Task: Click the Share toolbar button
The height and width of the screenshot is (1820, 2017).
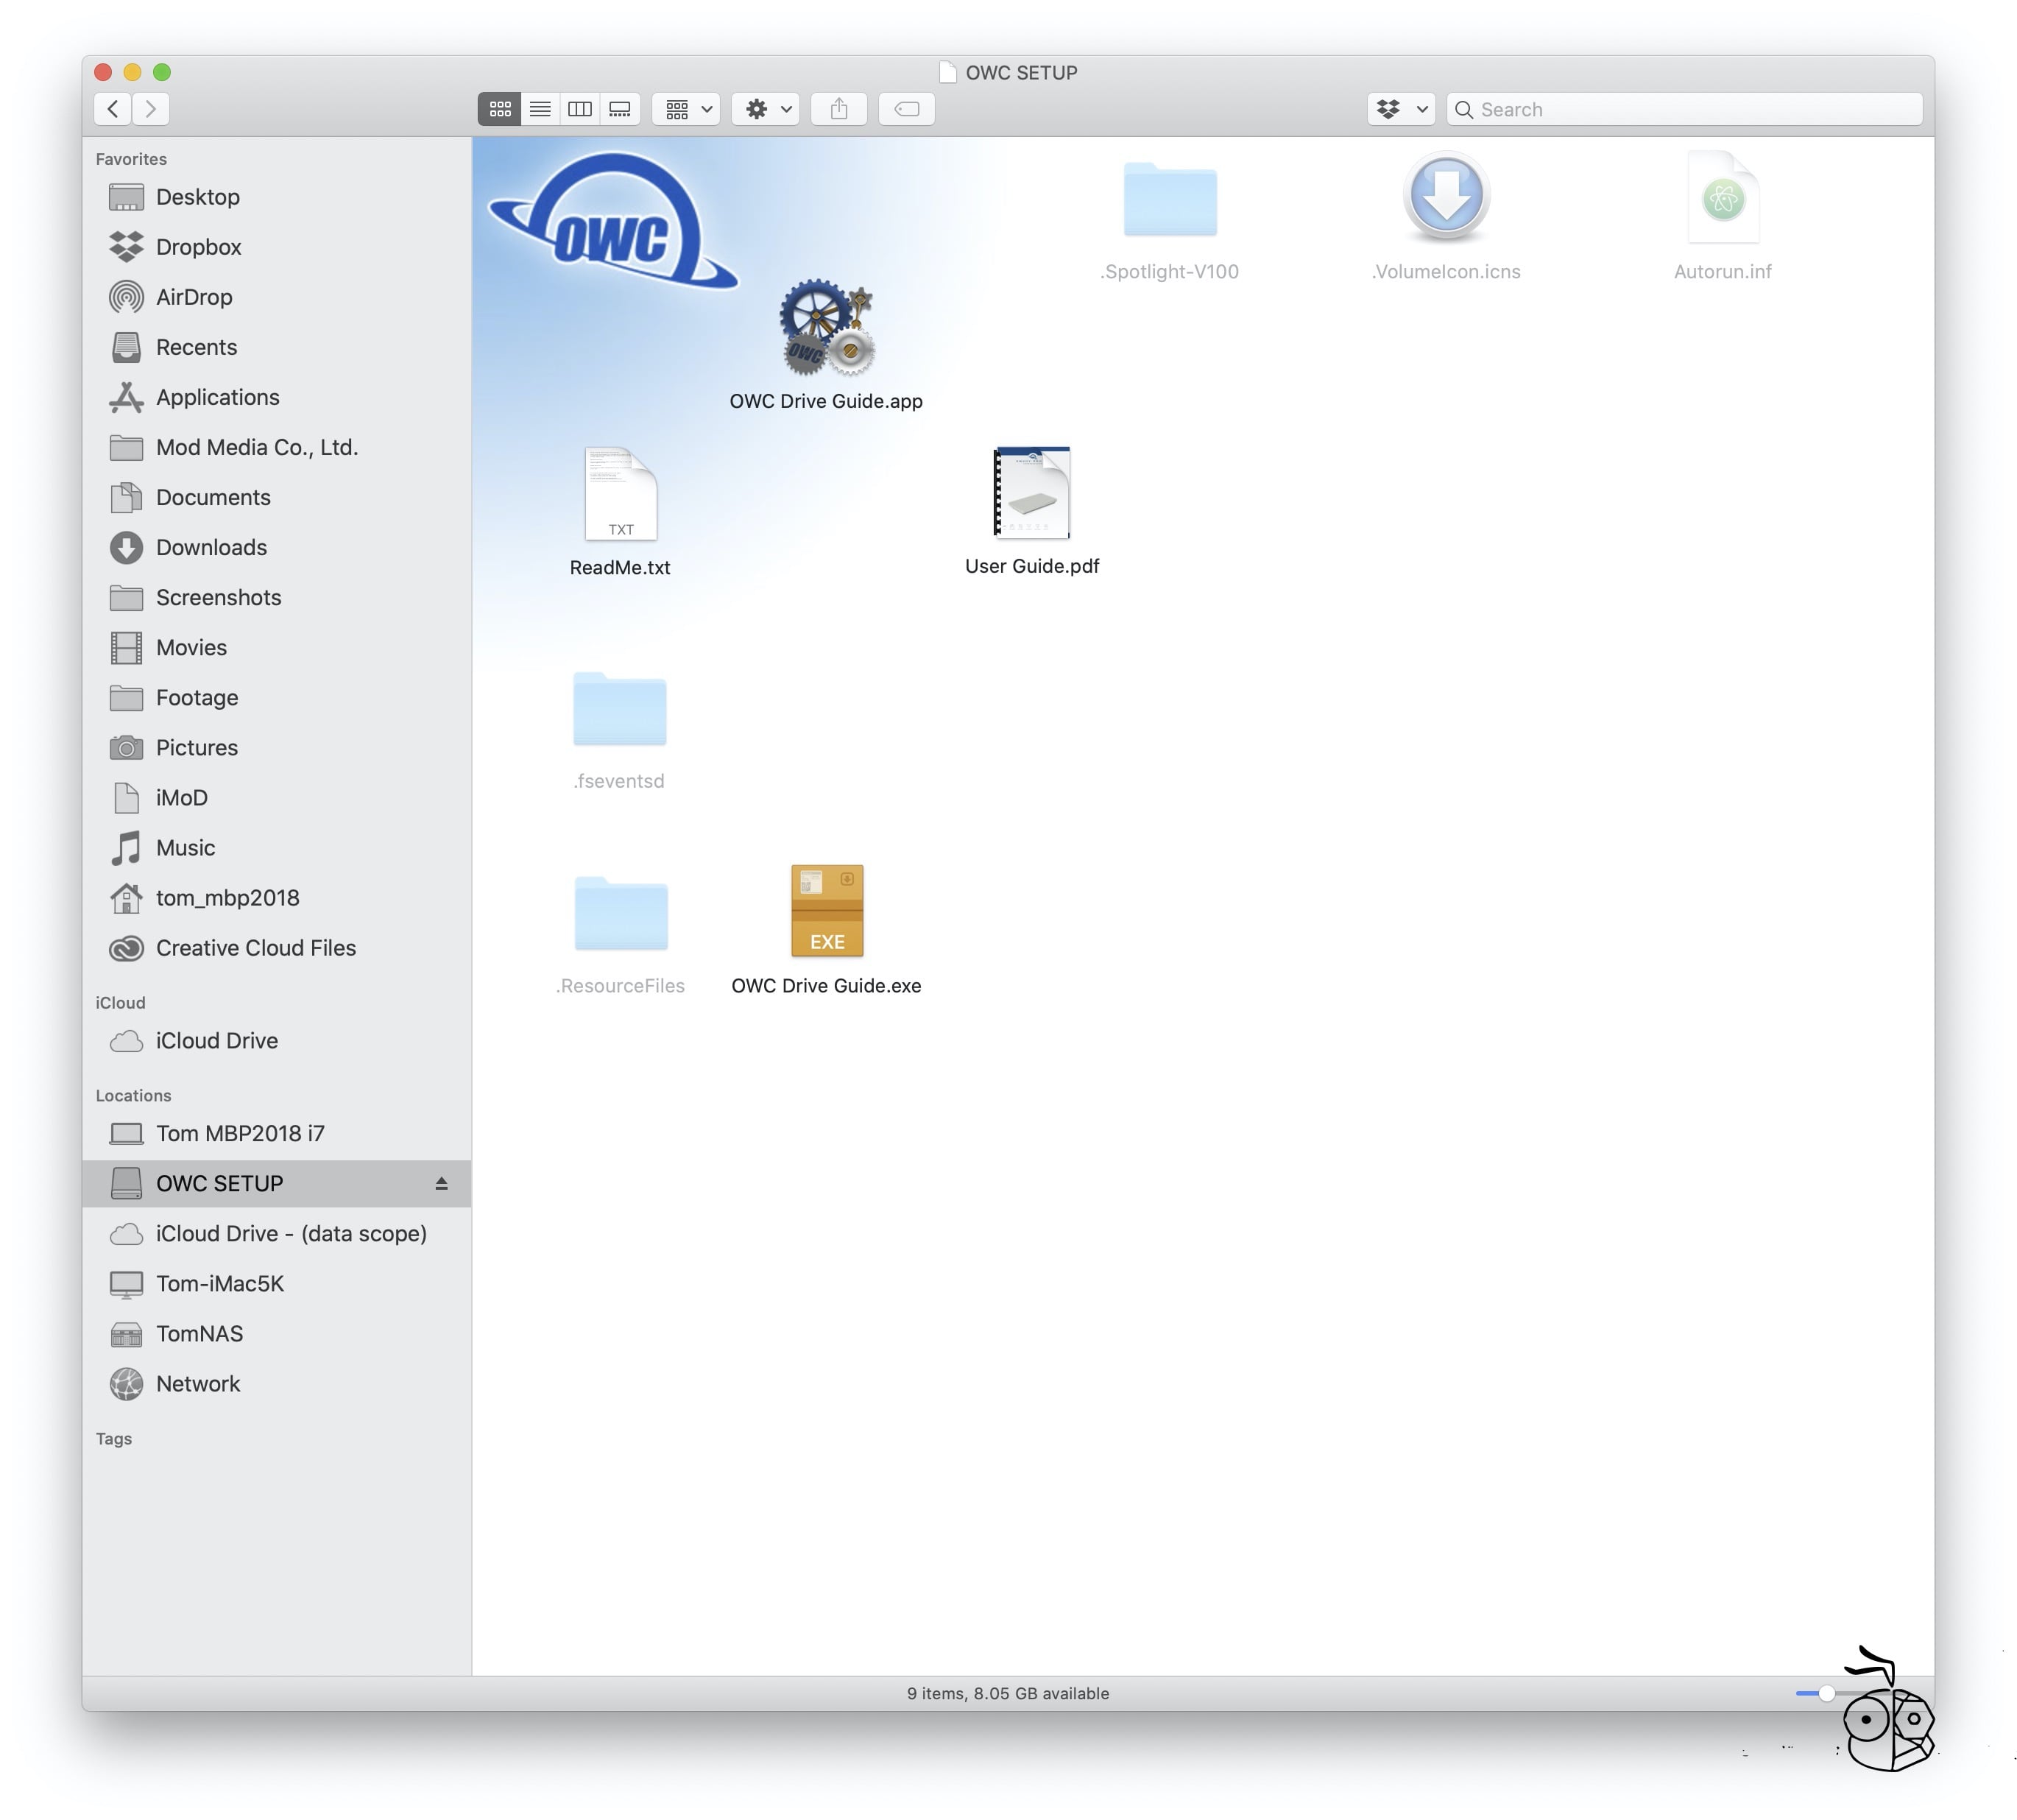Action: 839,109
